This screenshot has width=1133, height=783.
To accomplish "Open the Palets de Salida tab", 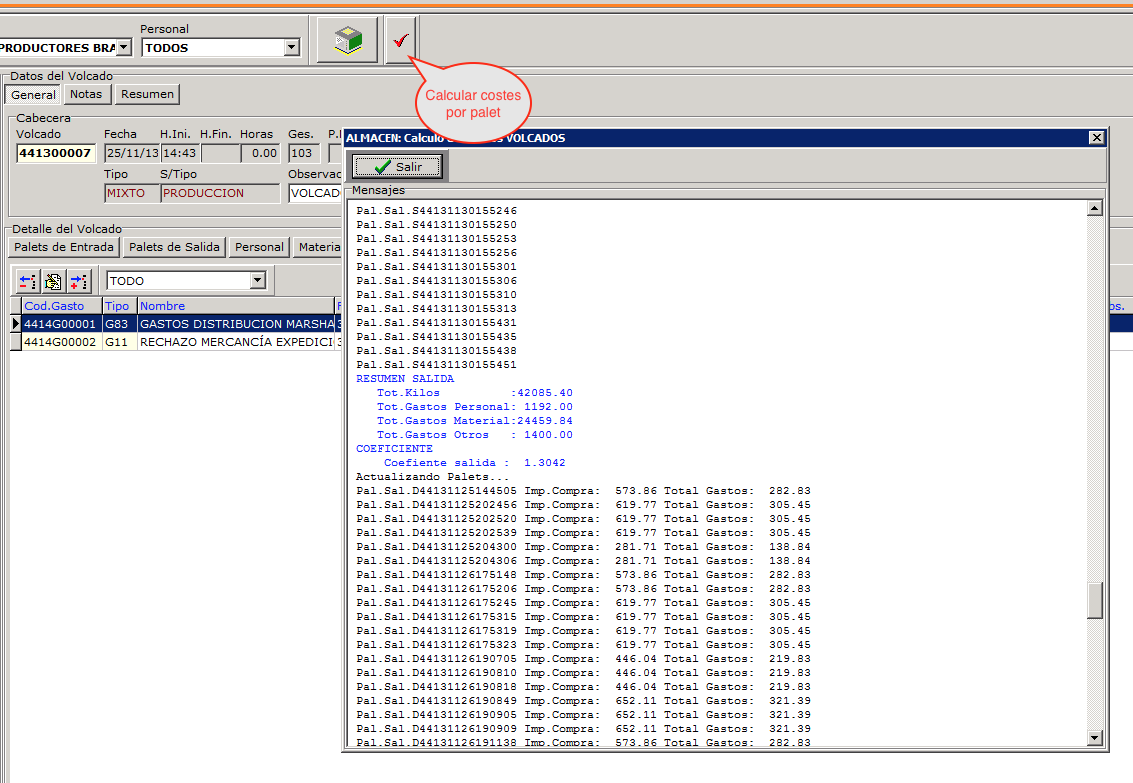I will coord(174,247).
